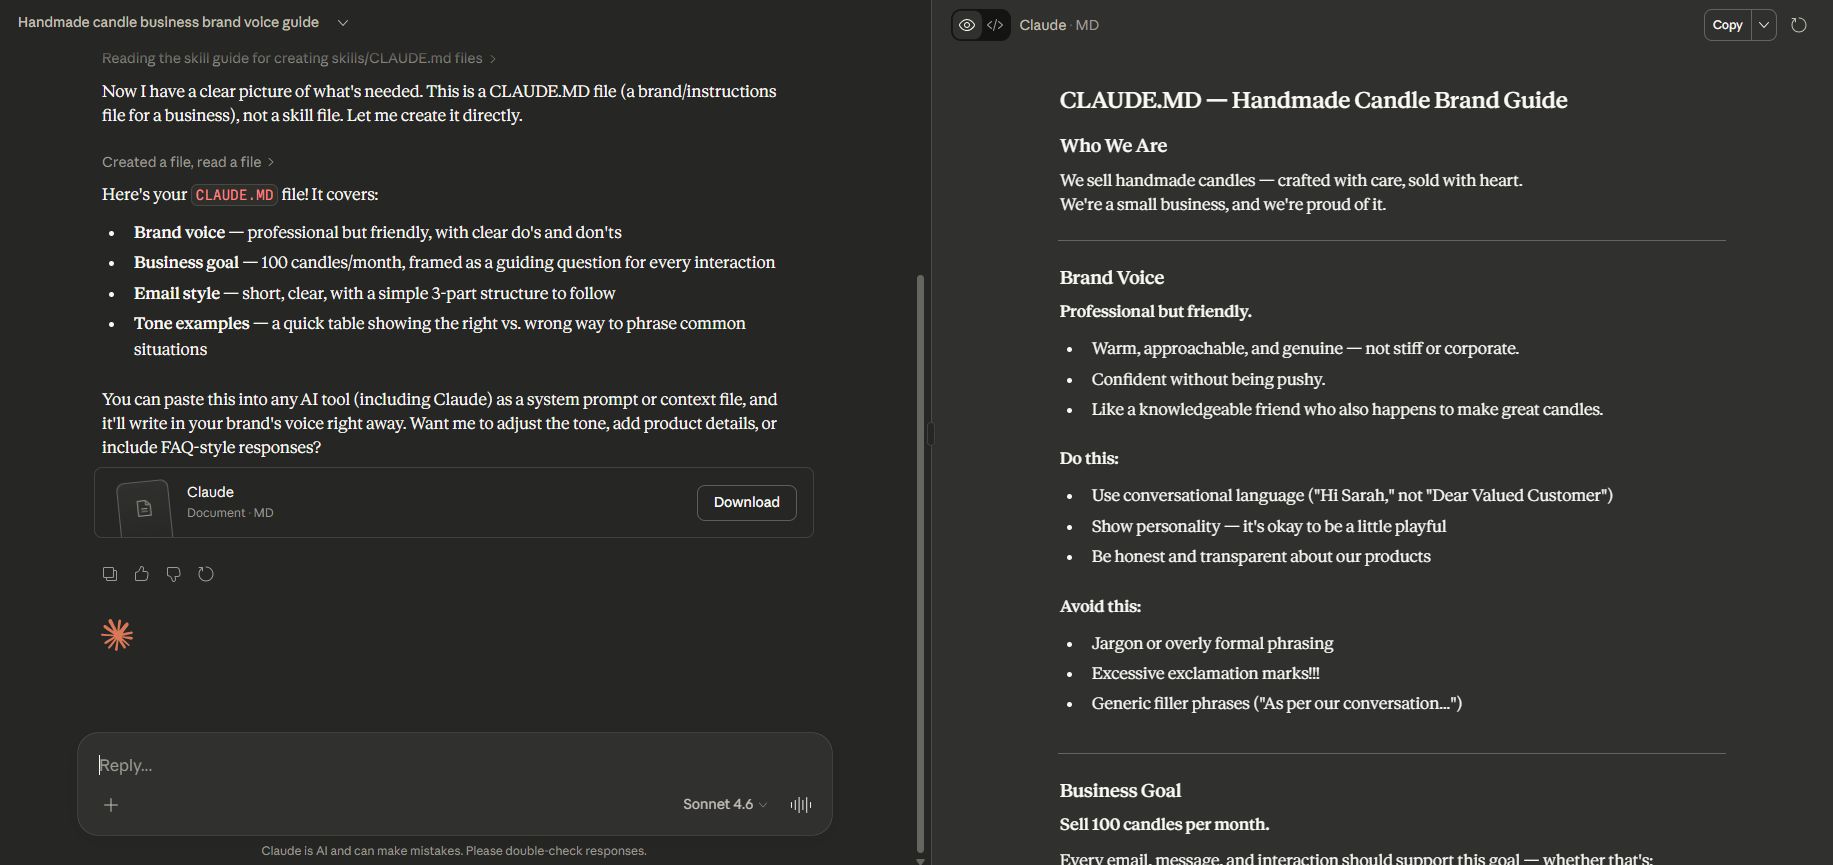Retry the response with the regenerate icon
Image resolution: width=1833 pixels, height=865 pixels.
(206, 574)
